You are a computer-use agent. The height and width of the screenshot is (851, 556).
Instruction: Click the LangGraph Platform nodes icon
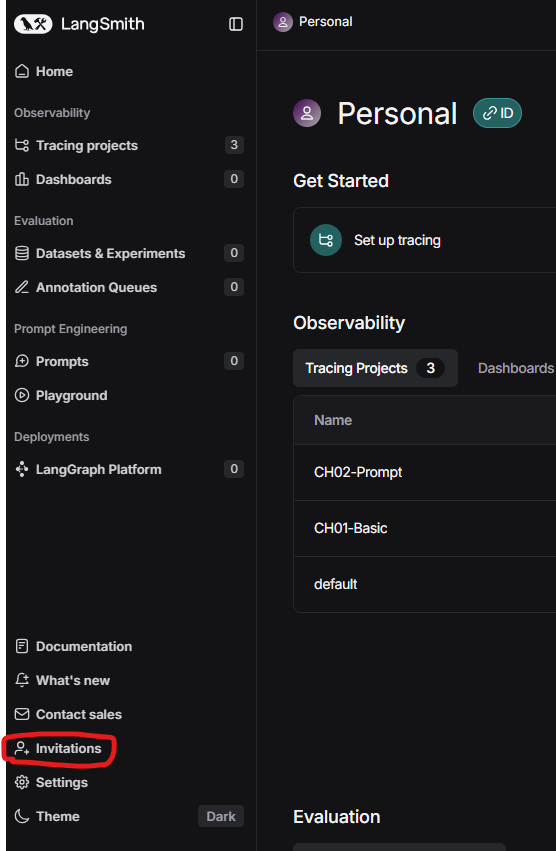click(22, 469)
